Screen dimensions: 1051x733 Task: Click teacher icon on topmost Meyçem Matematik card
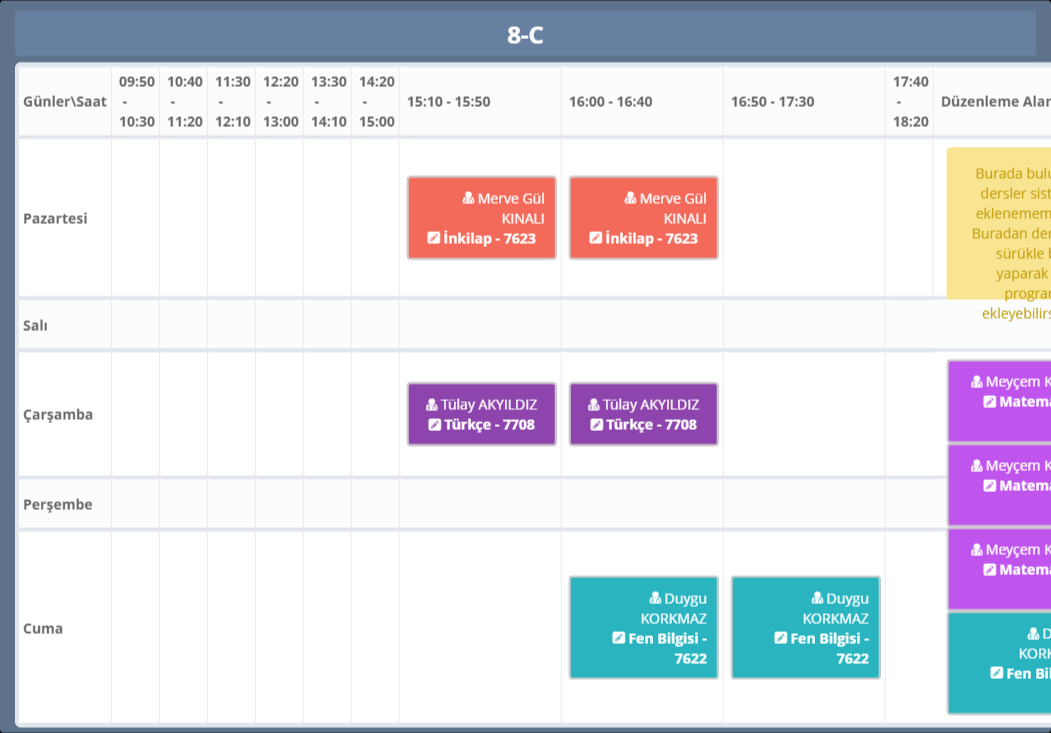977,382
